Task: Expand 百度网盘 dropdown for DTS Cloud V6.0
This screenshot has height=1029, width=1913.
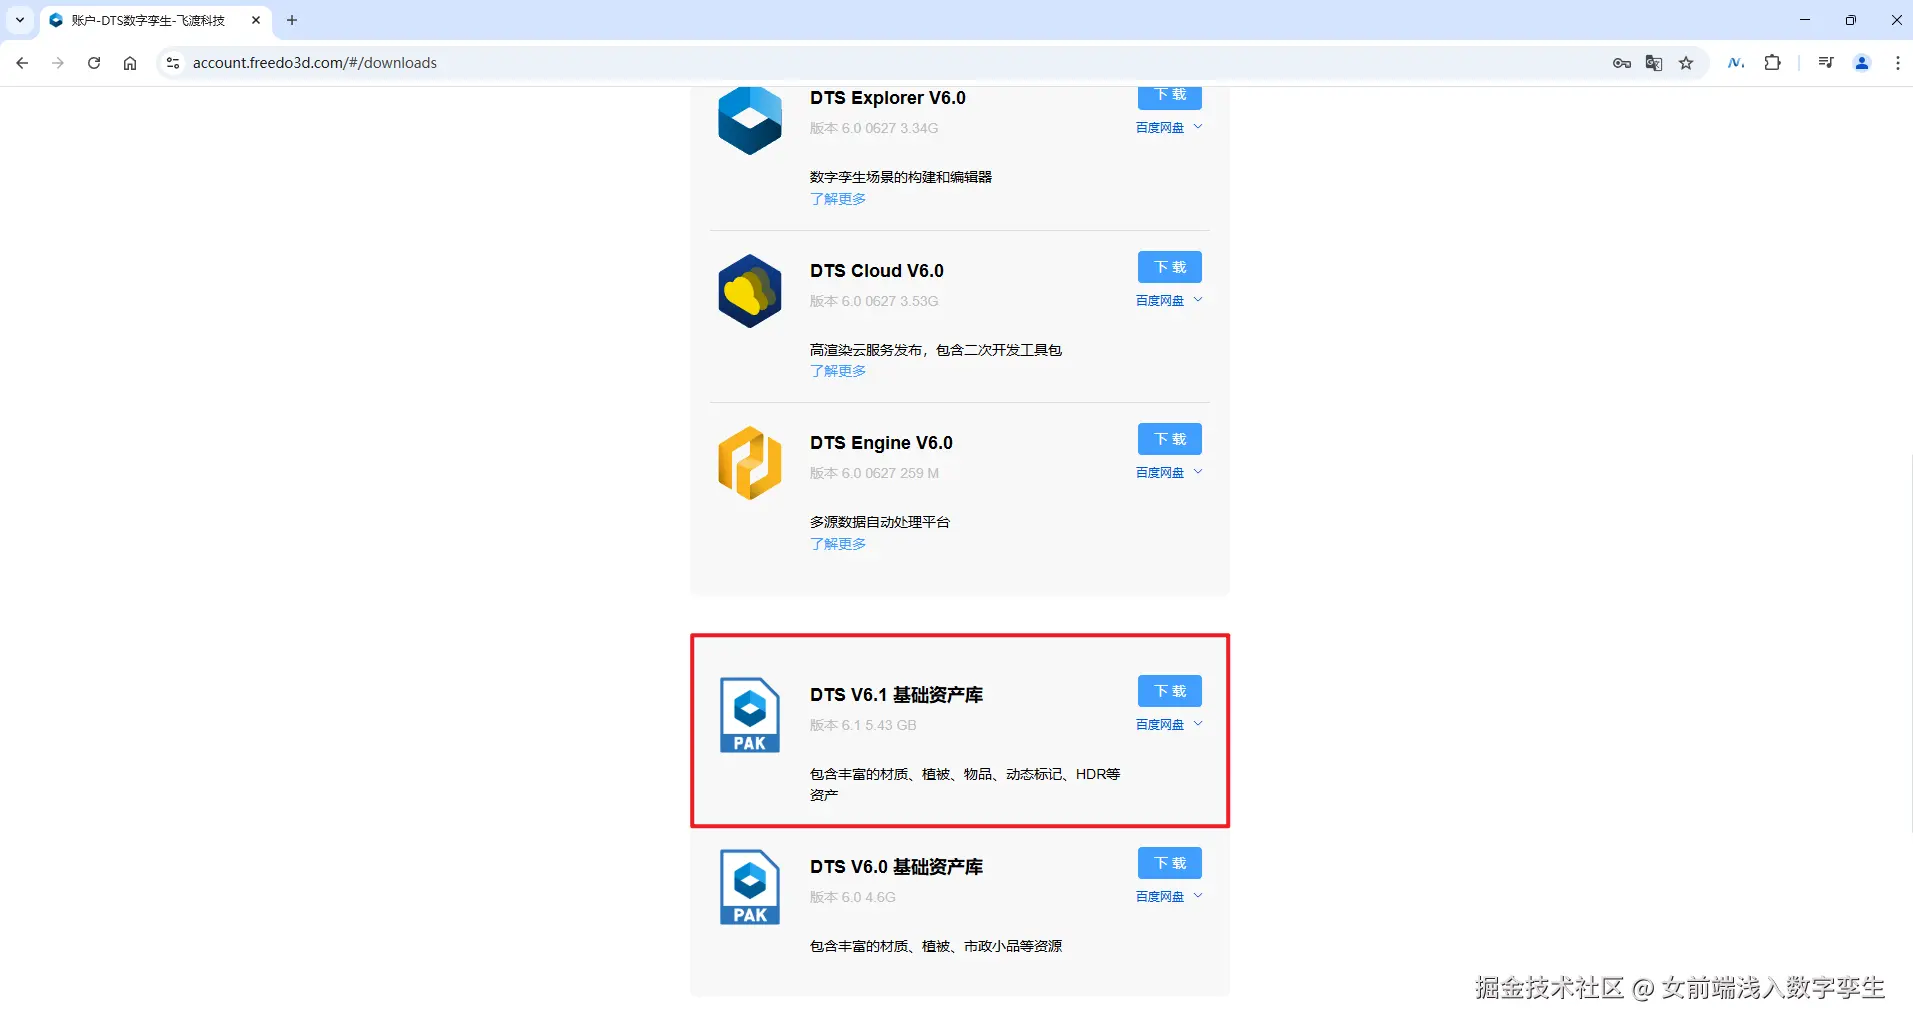Action: click(x=1169, y=301)
